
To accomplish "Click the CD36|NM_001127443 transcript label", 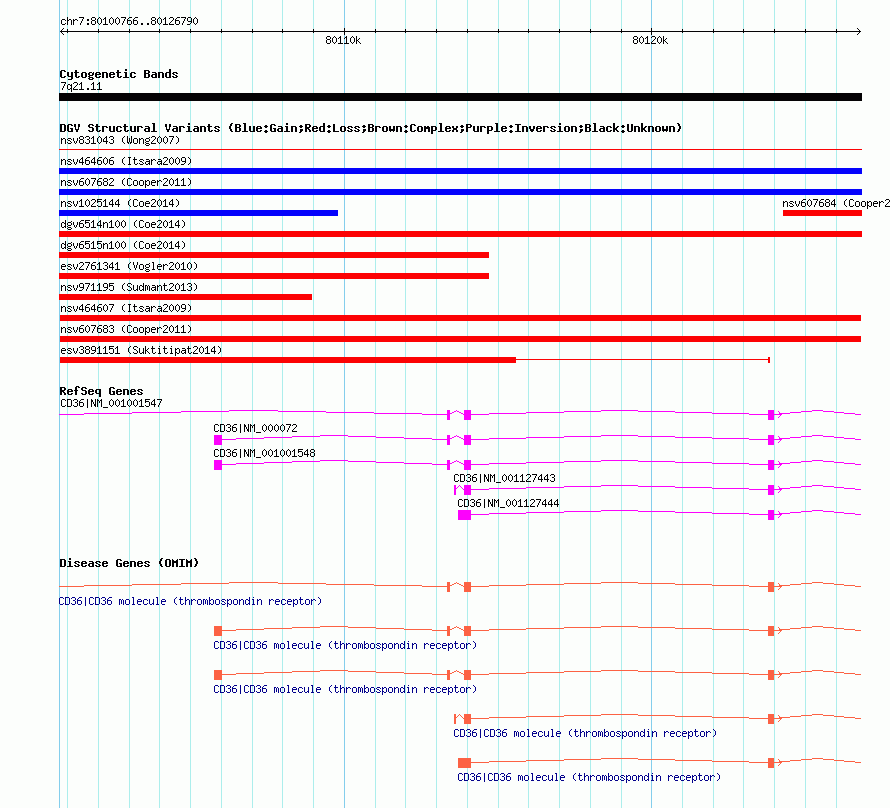I will (505, 478).
